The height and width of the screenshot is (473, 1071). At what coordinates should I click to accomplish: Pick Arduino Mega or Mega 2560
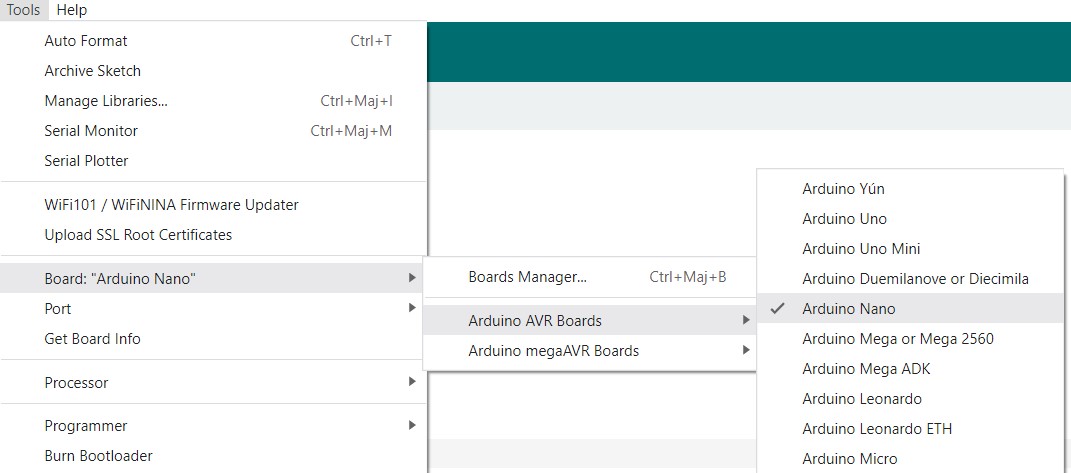(897, 339)
